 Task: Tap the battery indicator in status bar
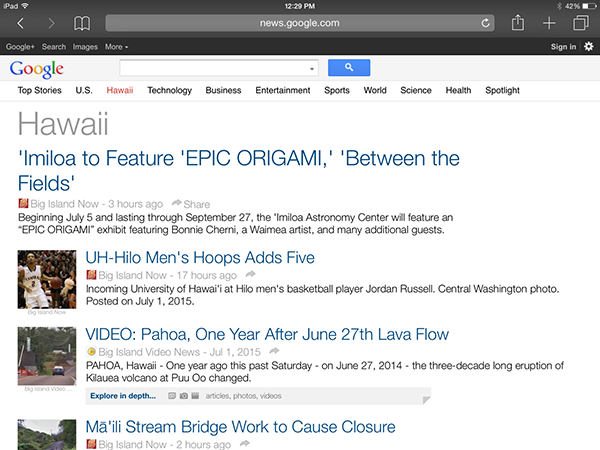[x=589, y=6]
